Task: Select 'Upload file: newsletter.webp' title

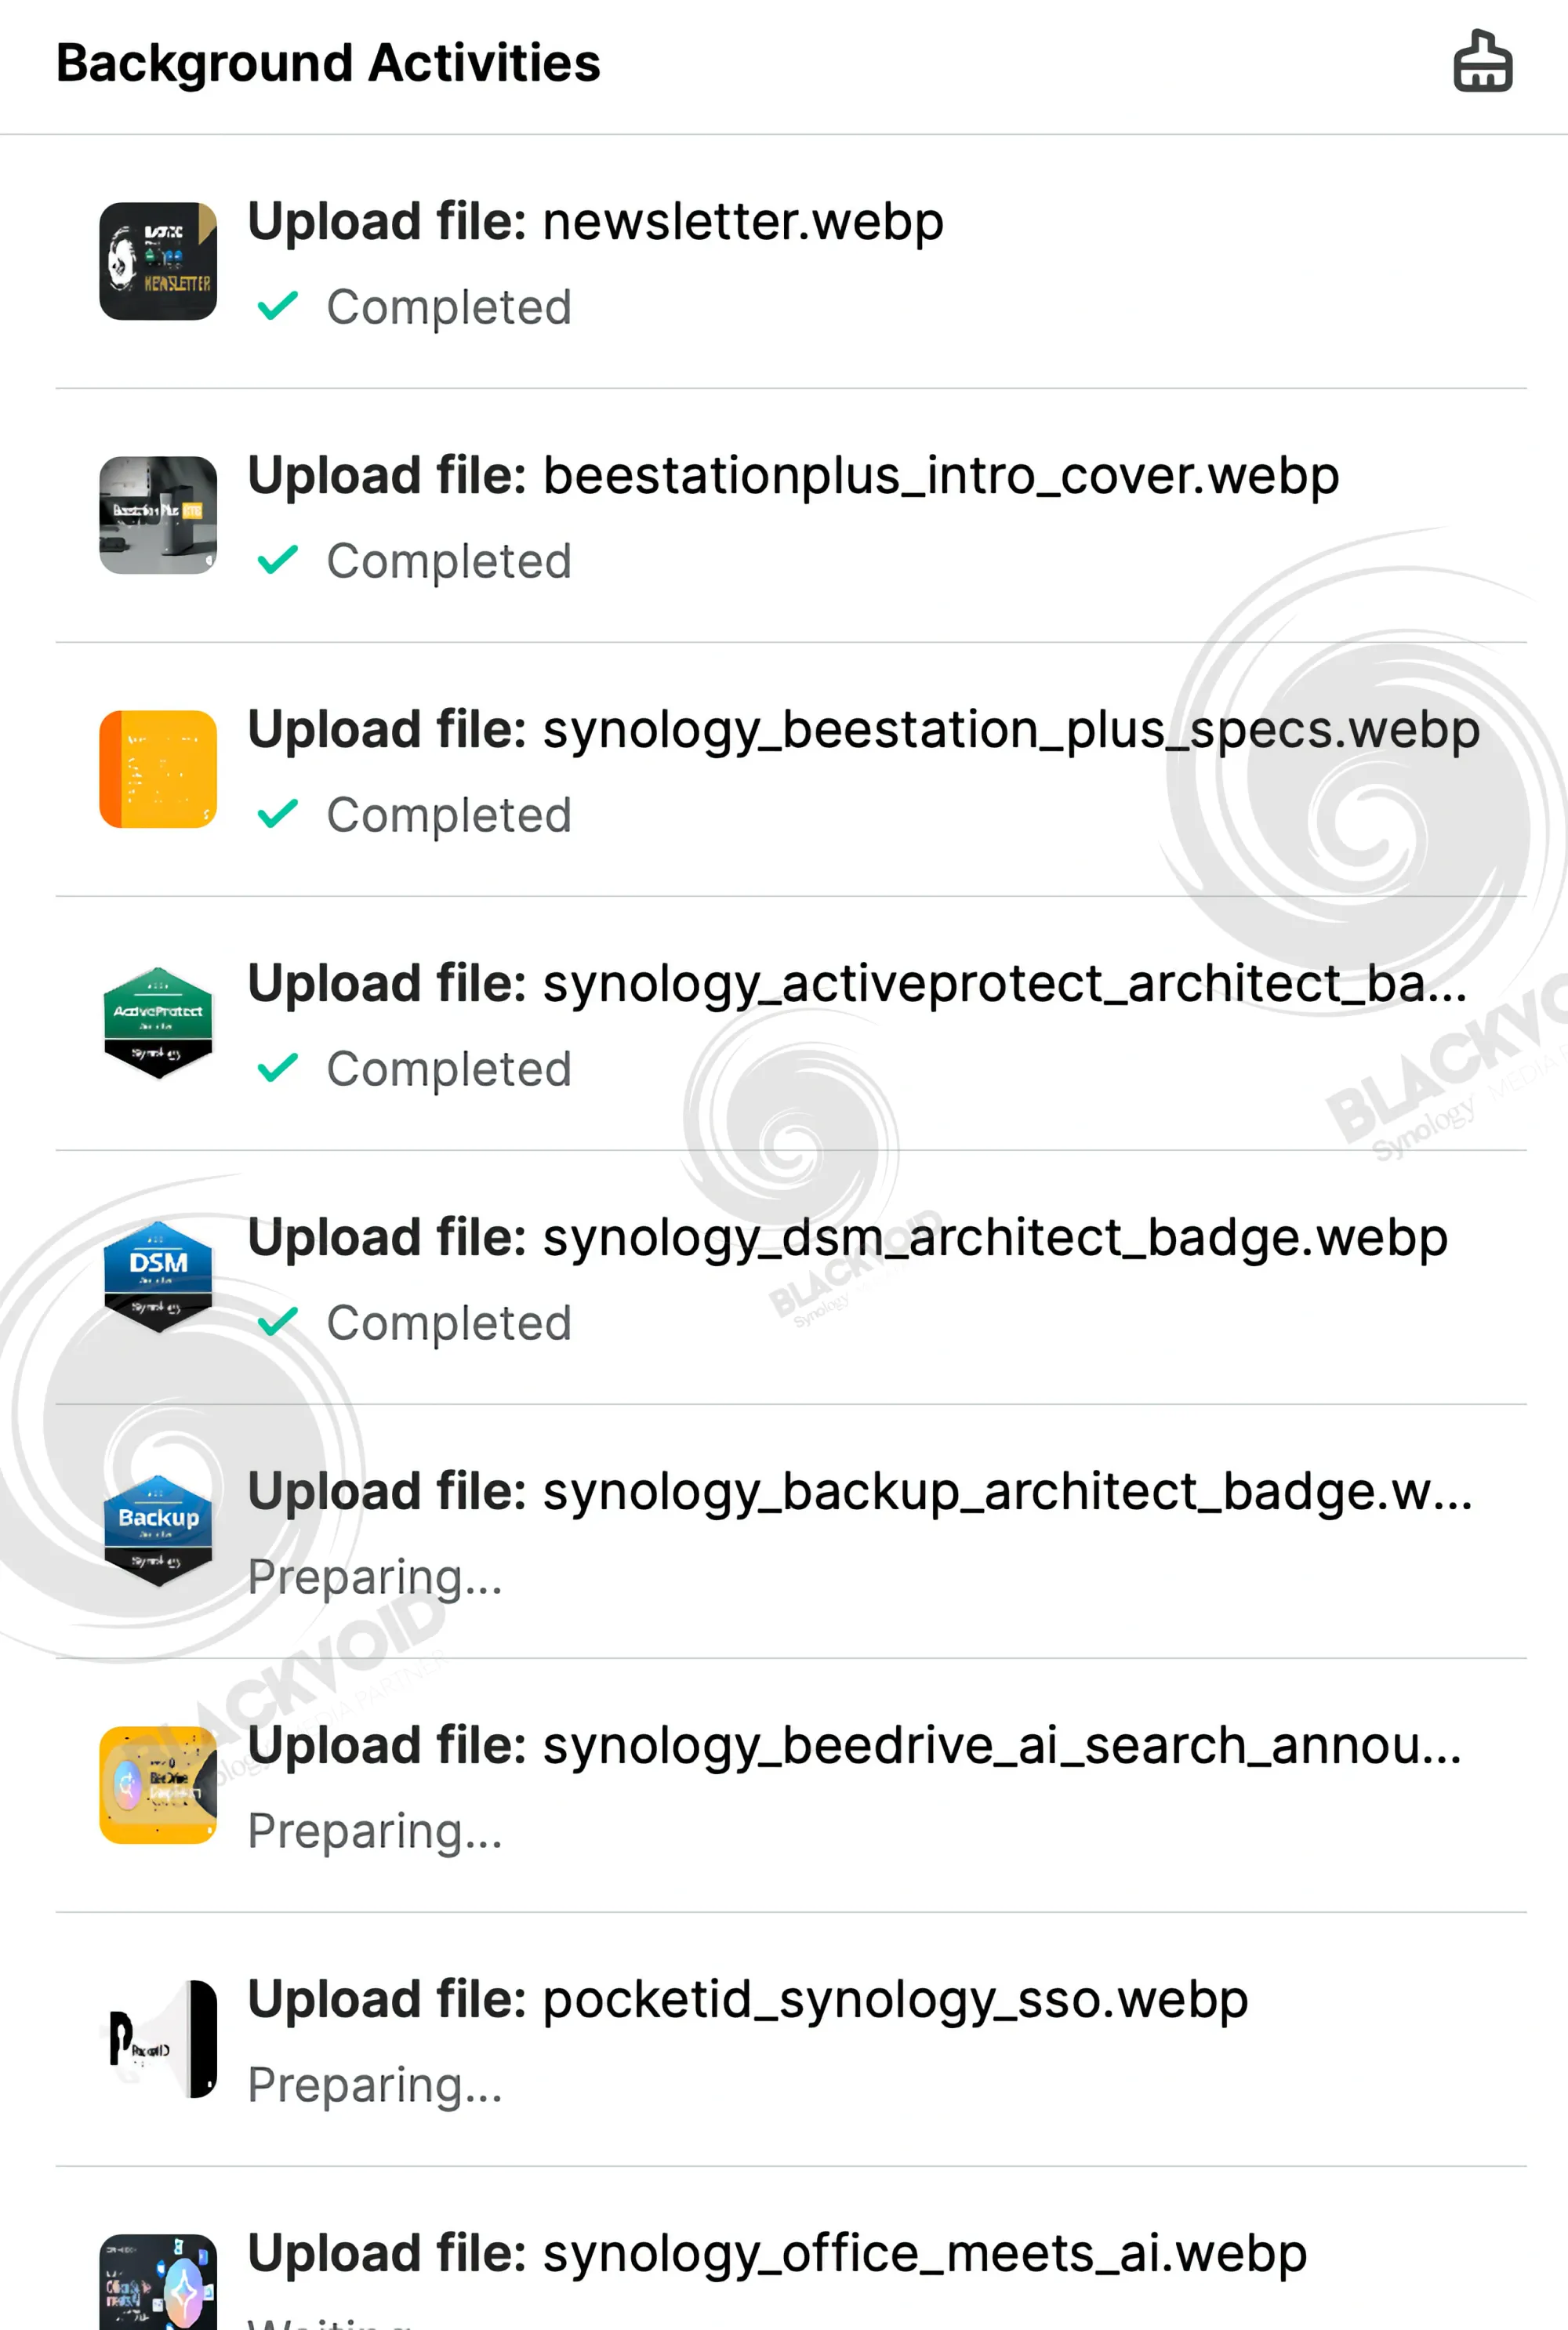Action: click(595, 221)
